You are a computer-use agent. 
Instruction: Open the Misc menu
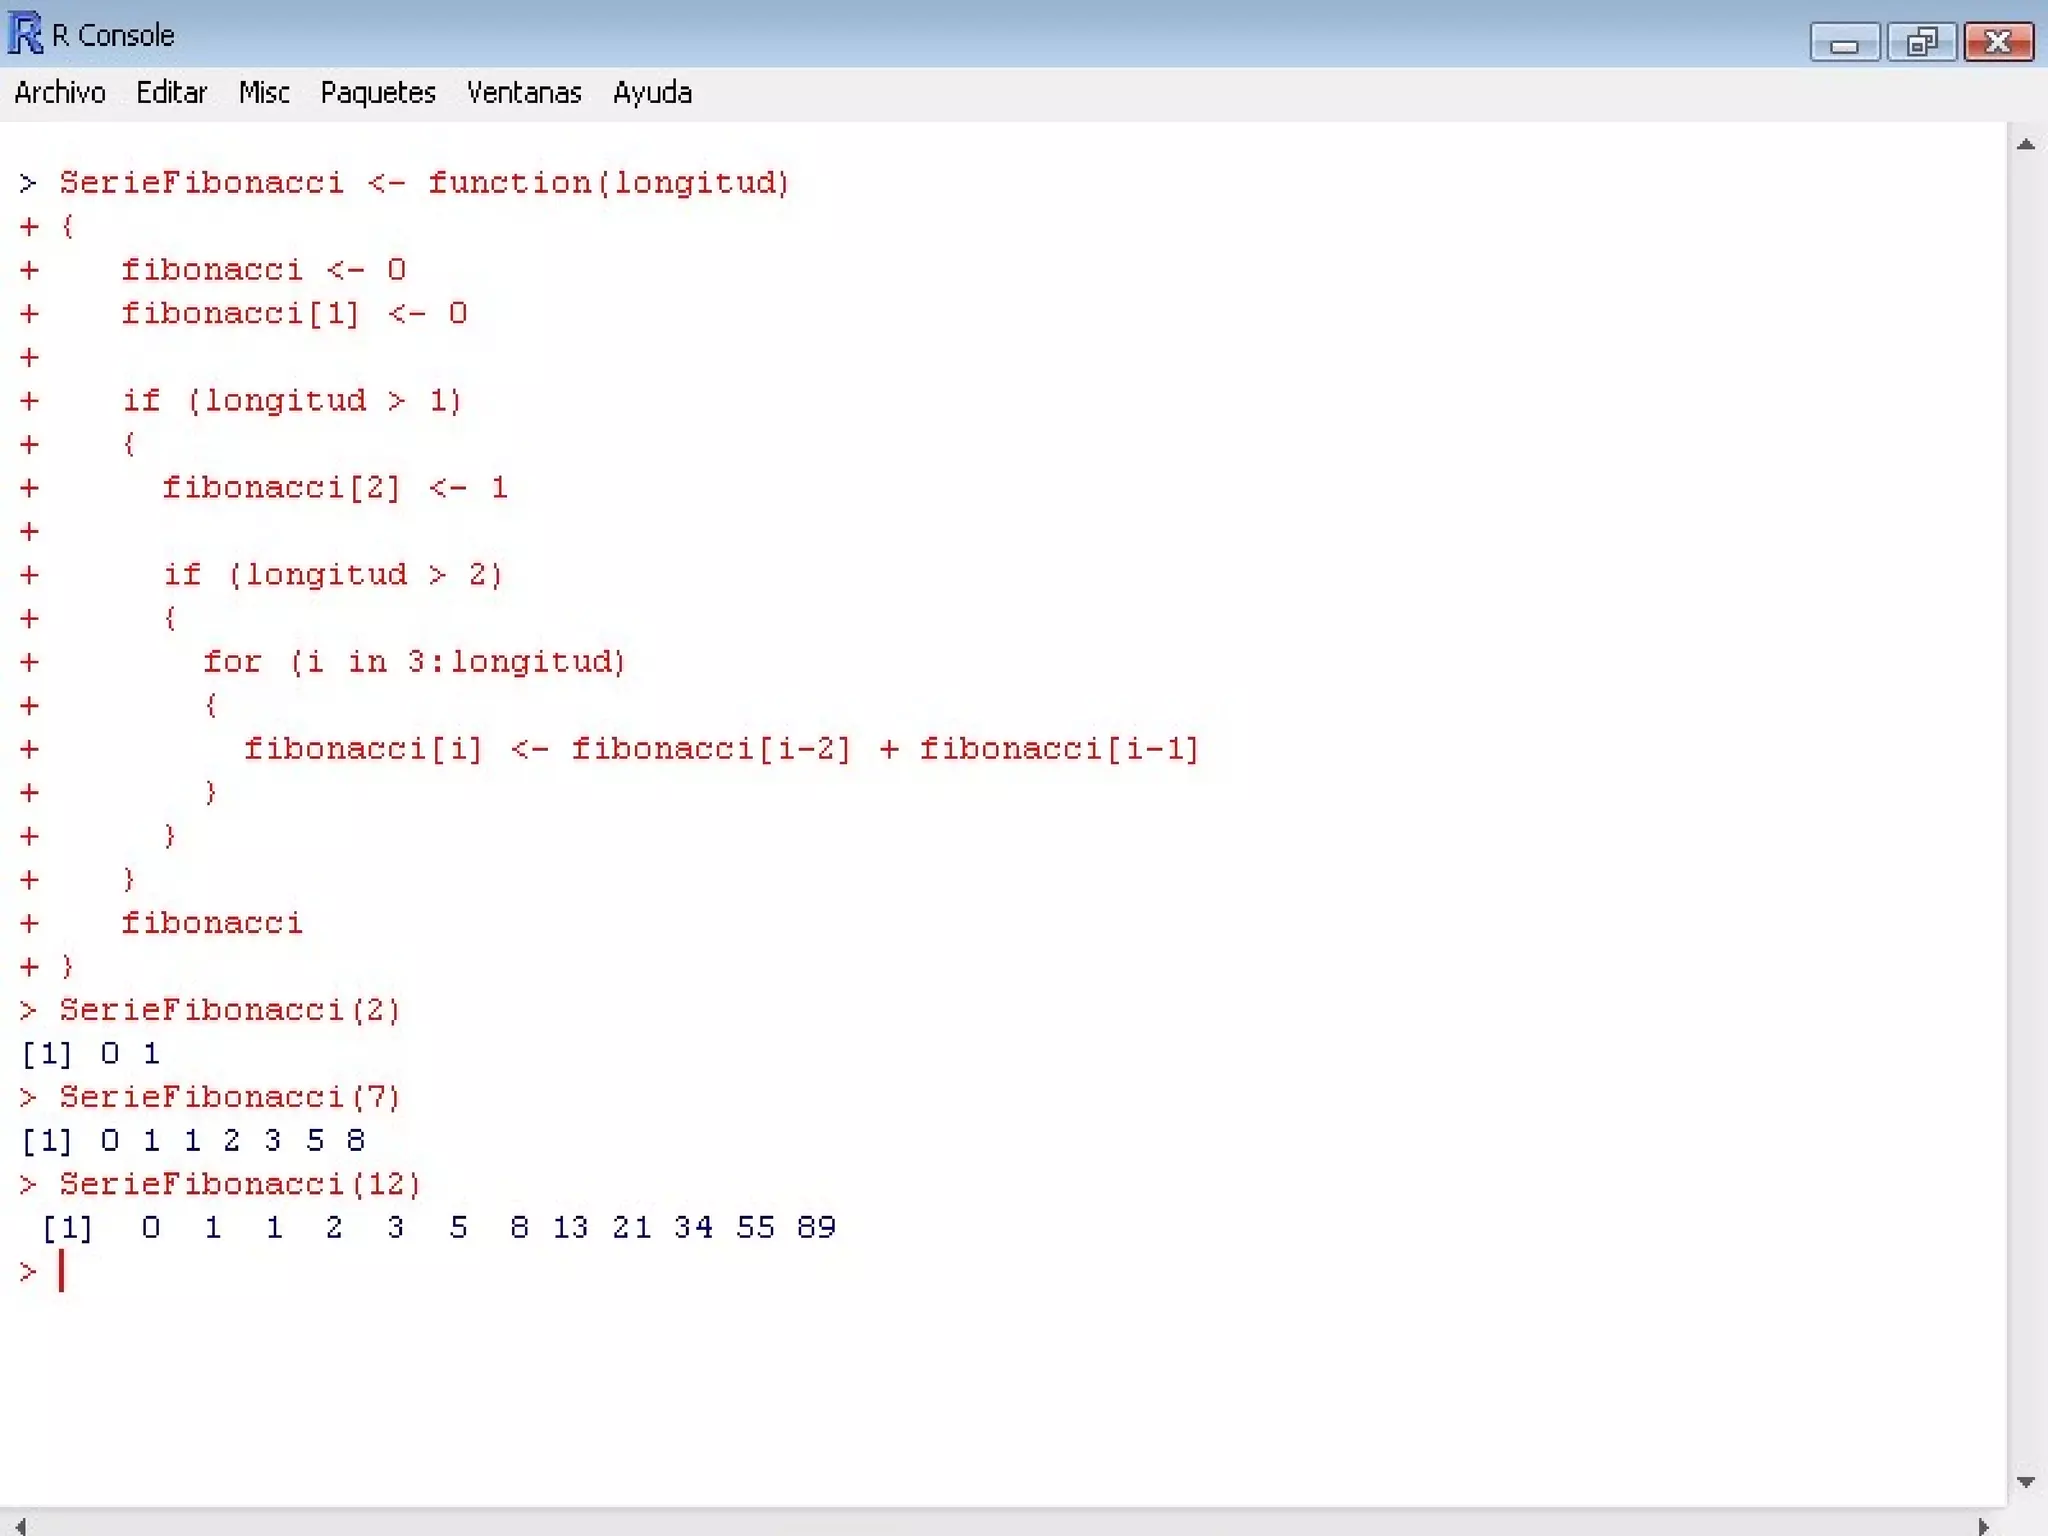point(264,93)
